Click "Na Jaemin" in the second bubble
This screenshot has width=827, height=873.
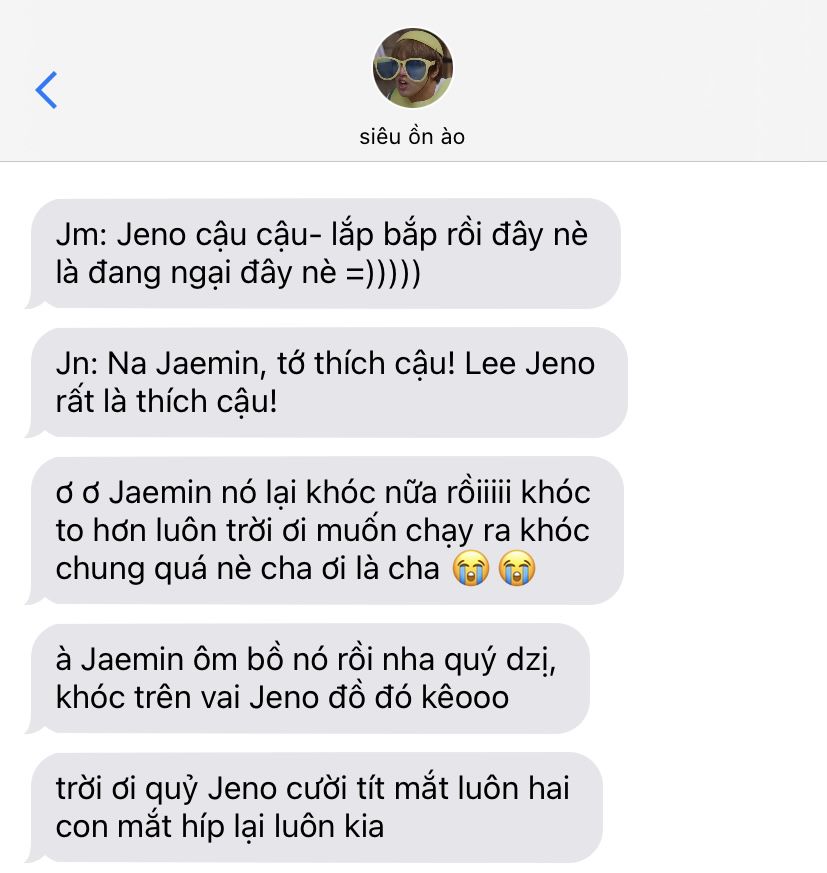(x=183, y=364)
